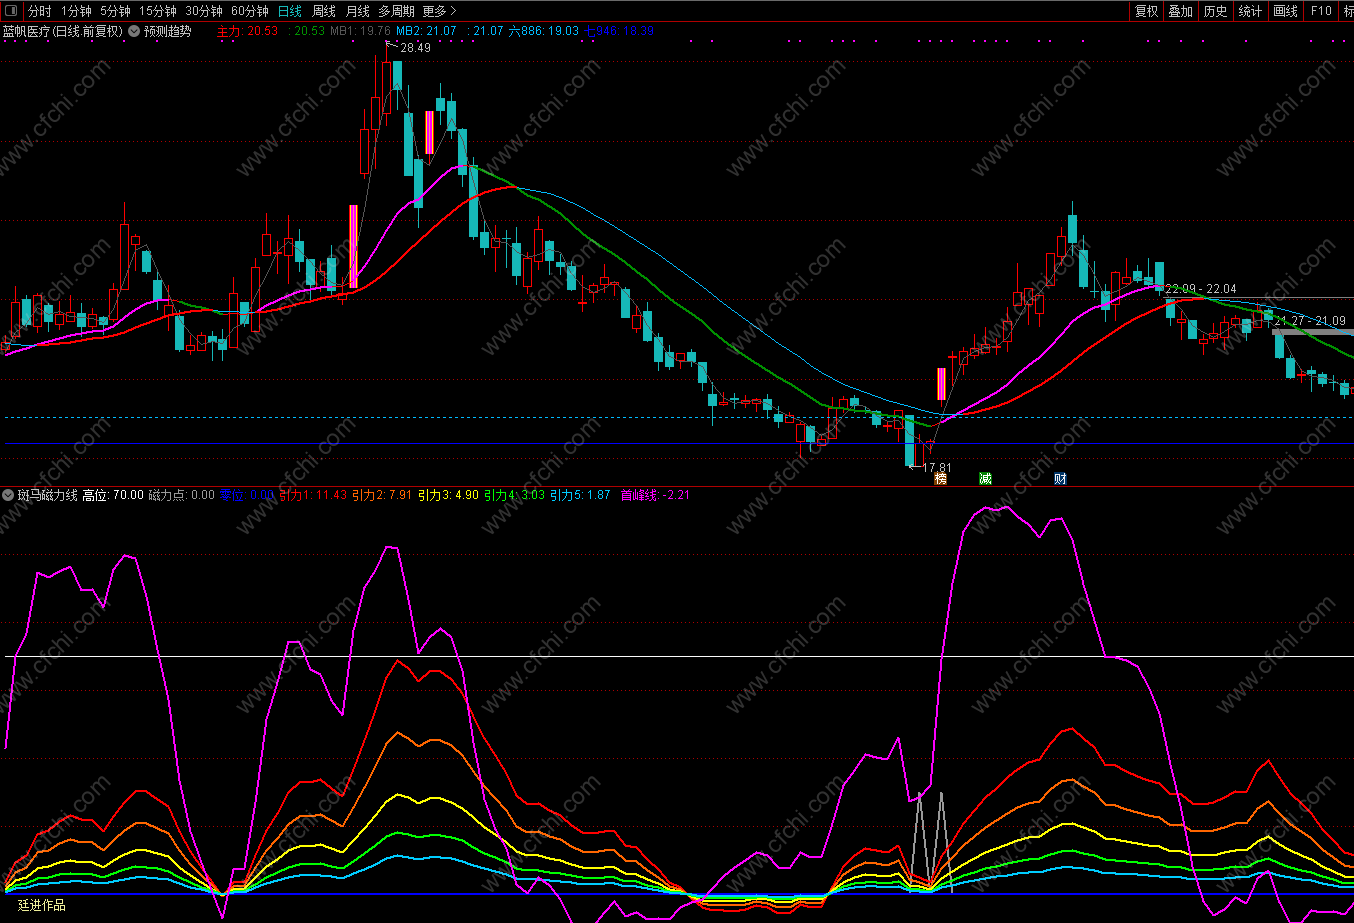
Task: Click the stock title 蓝帆医疗(日线.前复权)
Action: [63, 31]
